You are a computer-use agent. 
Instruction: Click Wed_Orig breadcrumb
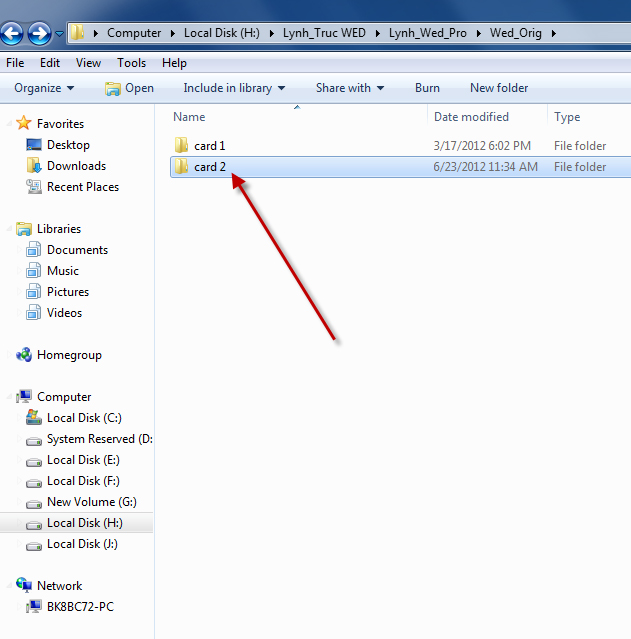click(x=516, y=33)
